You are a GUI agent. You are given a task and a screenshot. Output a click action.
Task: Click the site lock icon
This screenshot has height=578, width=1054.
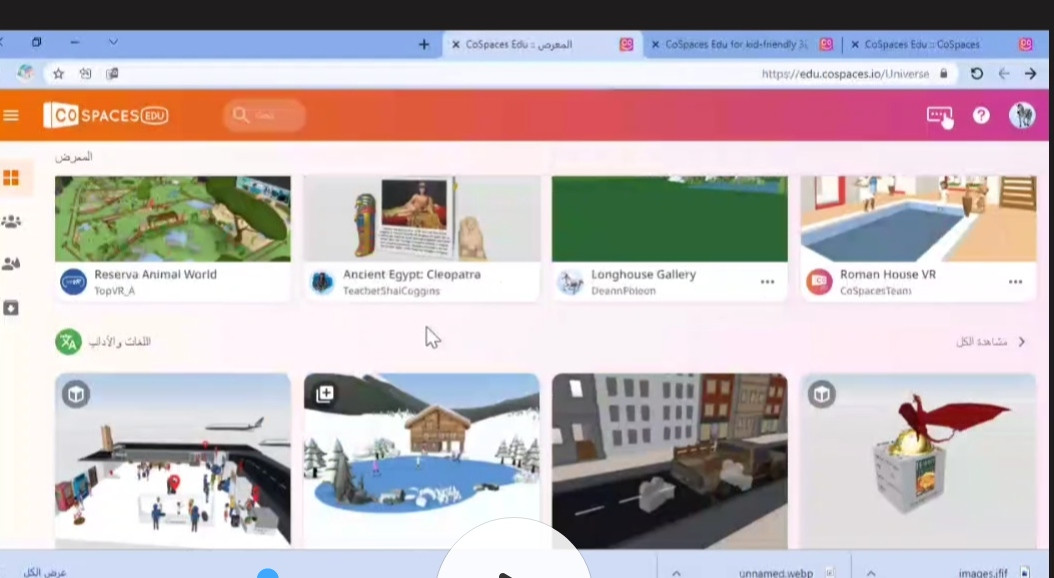coord(944,74)
